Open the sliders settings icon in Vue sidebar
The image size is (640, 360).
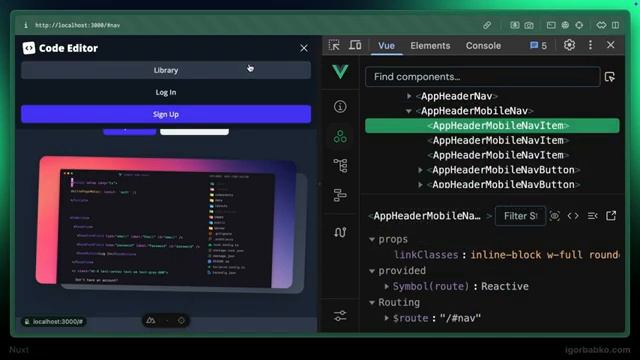point(340,316)
